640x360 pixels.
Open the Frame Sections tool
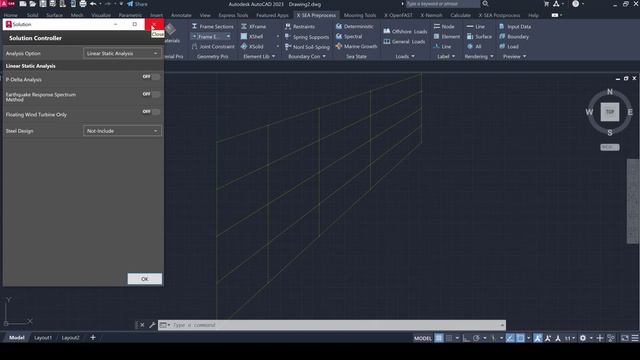click(x=213, y=27)
